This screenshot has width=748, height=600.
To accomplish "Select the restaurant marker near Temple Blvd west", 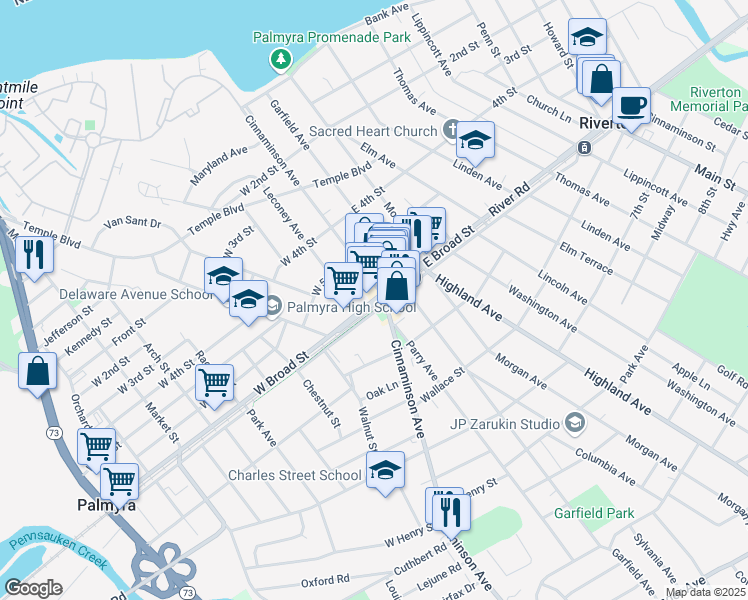I will [34, 258].
